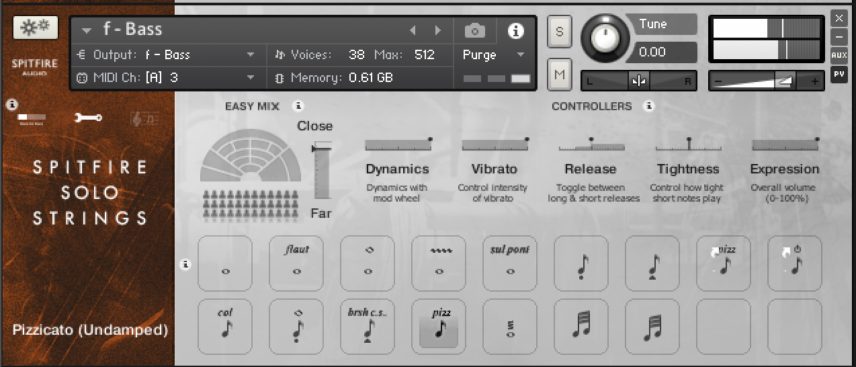Toggle the AUX sends panel

click(x=839, y=55)
